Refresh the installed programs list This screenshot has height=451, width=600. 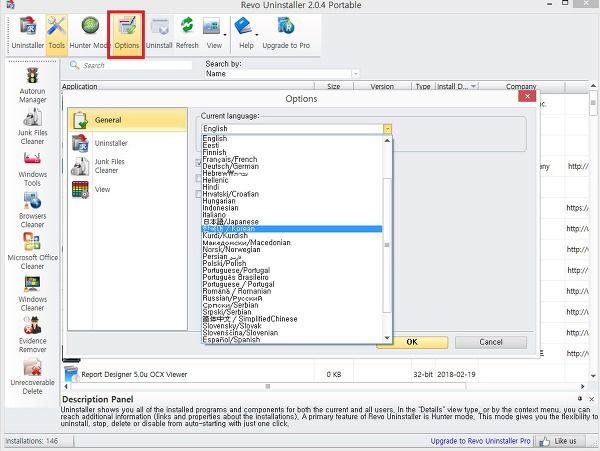point(187,34)
